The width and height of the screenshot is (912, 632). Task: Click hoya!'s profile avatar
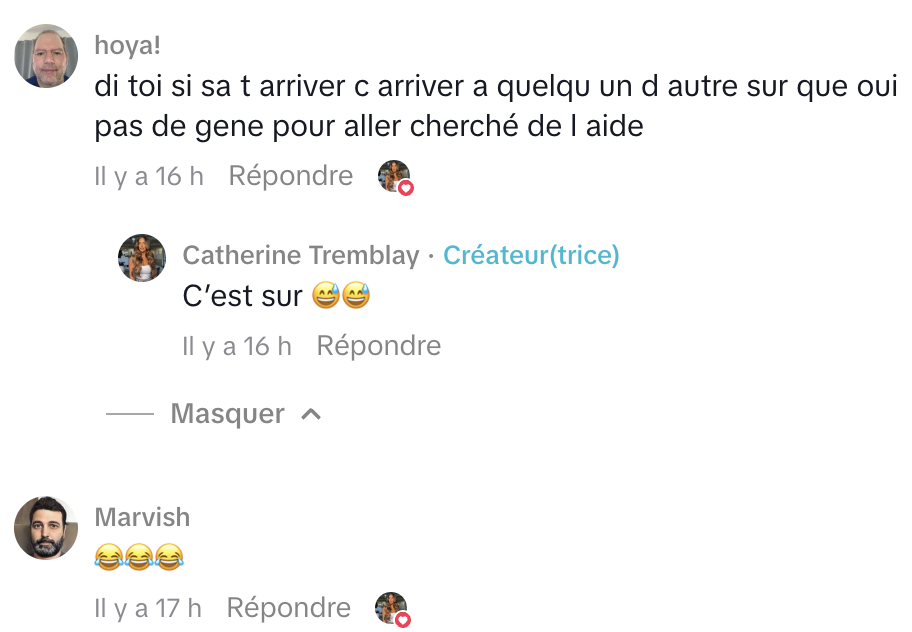46,56
